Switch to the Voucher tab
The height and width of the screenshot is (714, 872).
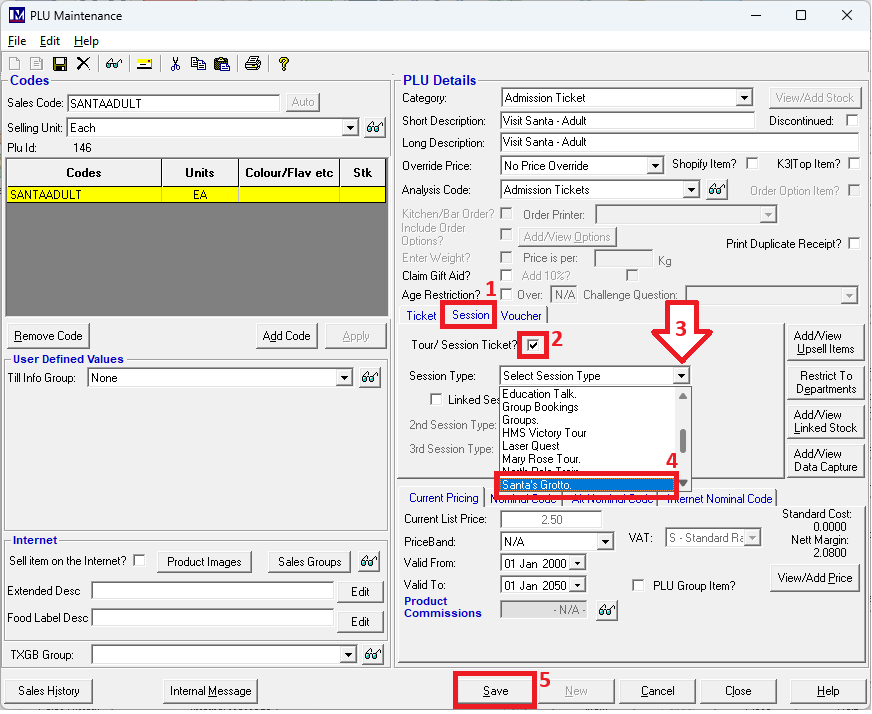521,316
